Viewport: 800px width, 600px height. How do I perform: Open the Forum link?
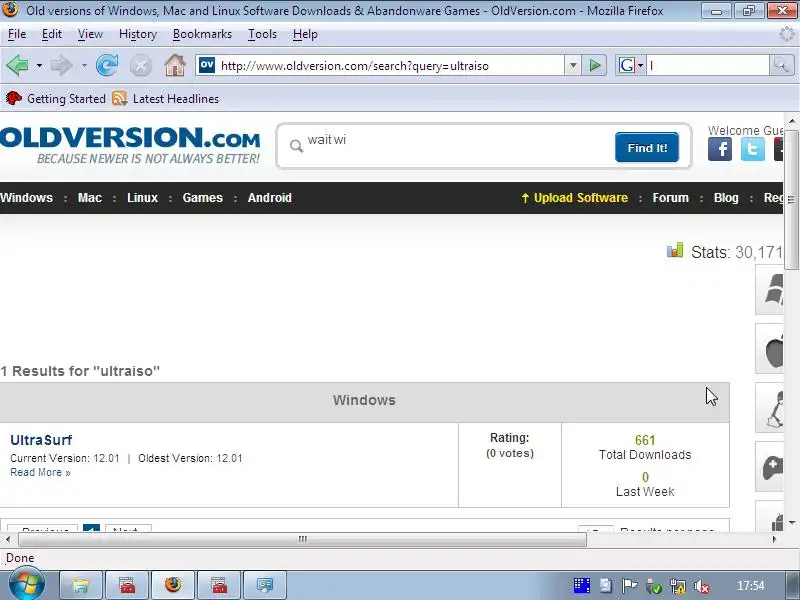[670, 198]
